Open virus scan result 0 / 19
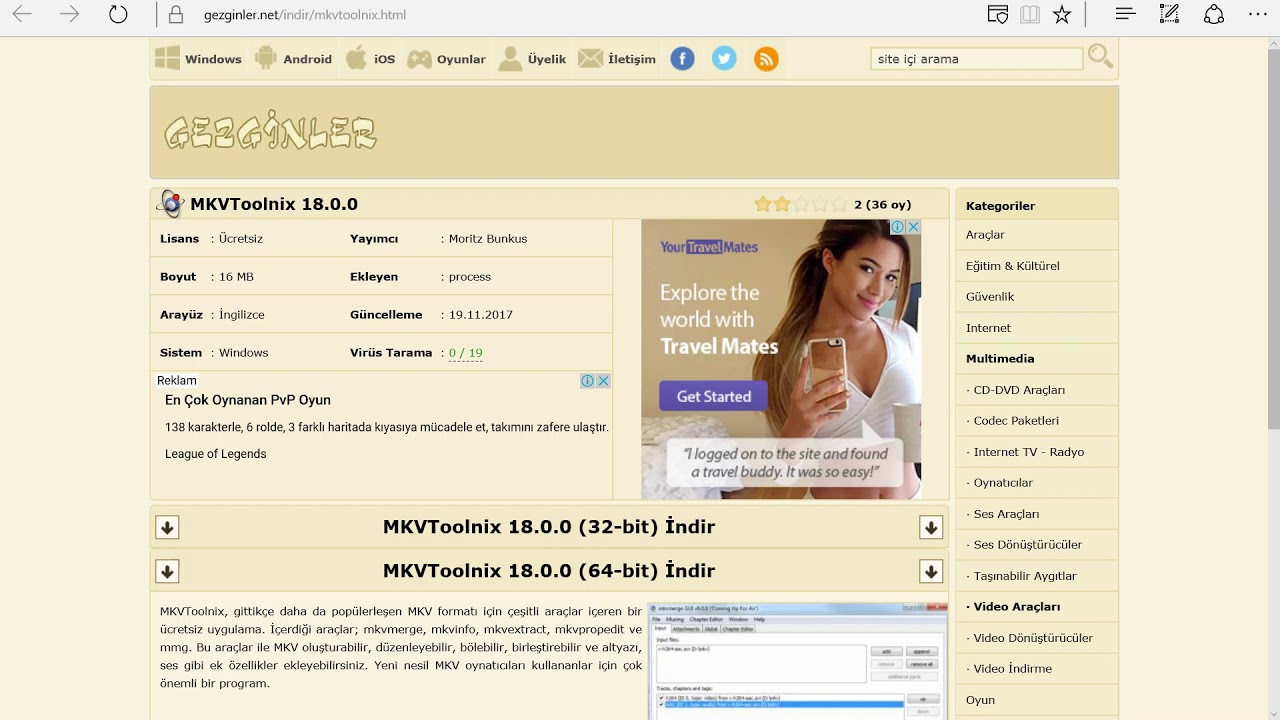Screen dimensions: 1280x720 tap(466, 353)
